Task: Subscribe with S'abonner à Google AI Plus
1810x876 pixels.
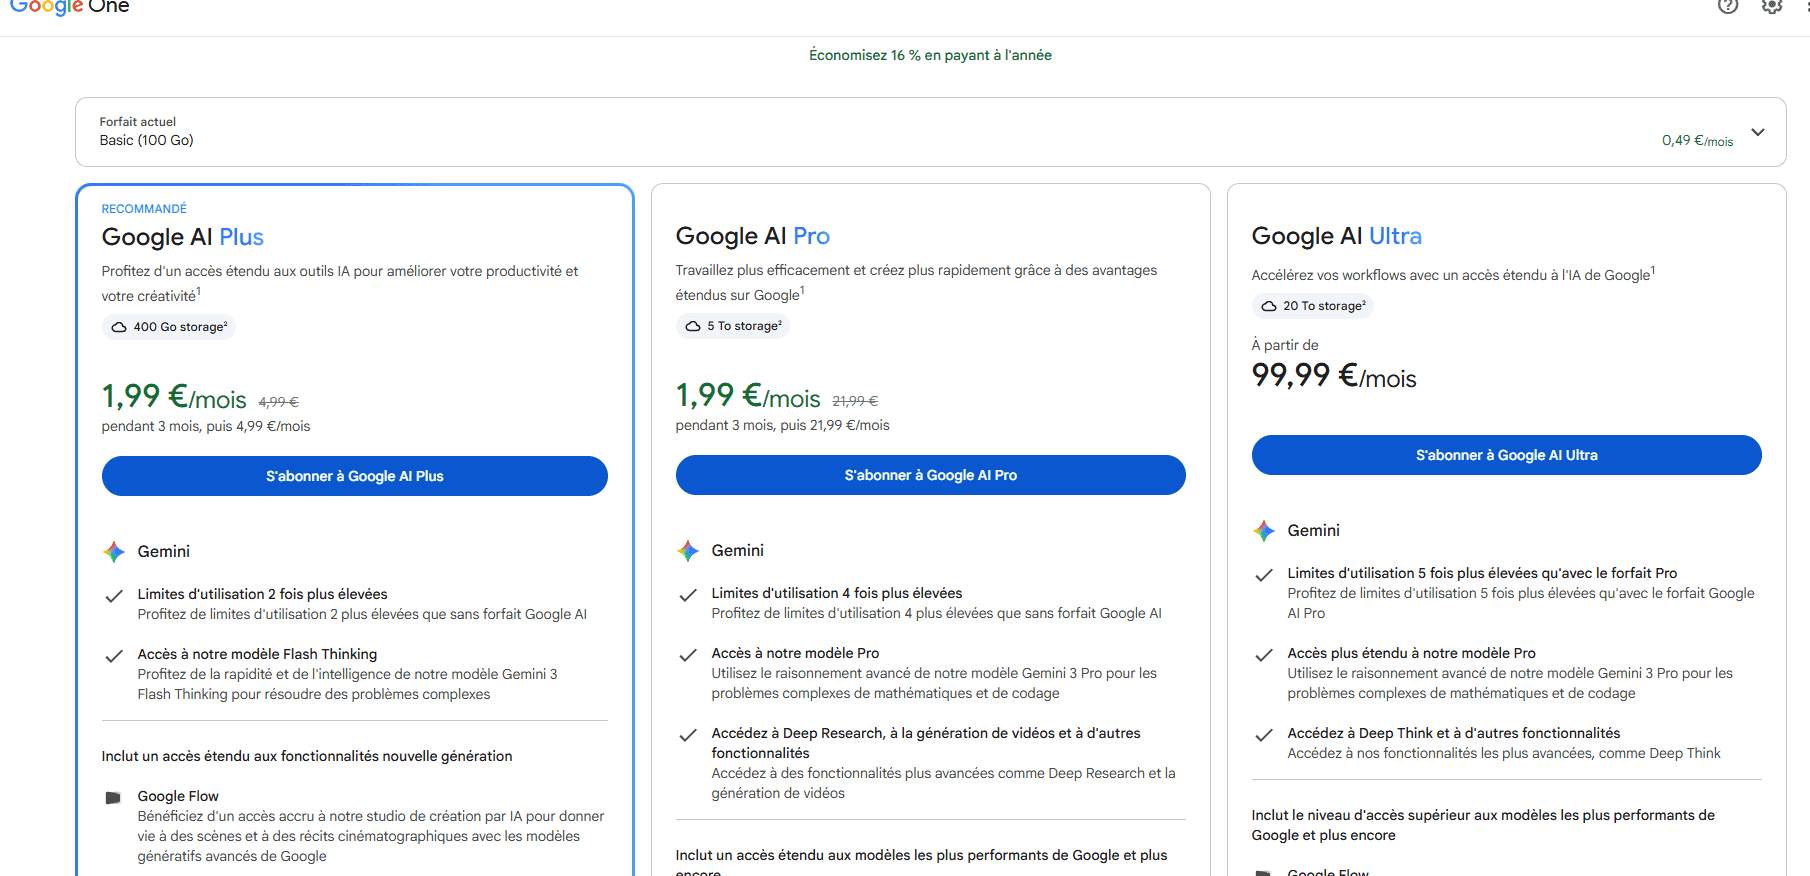Action: coord(355,476)
